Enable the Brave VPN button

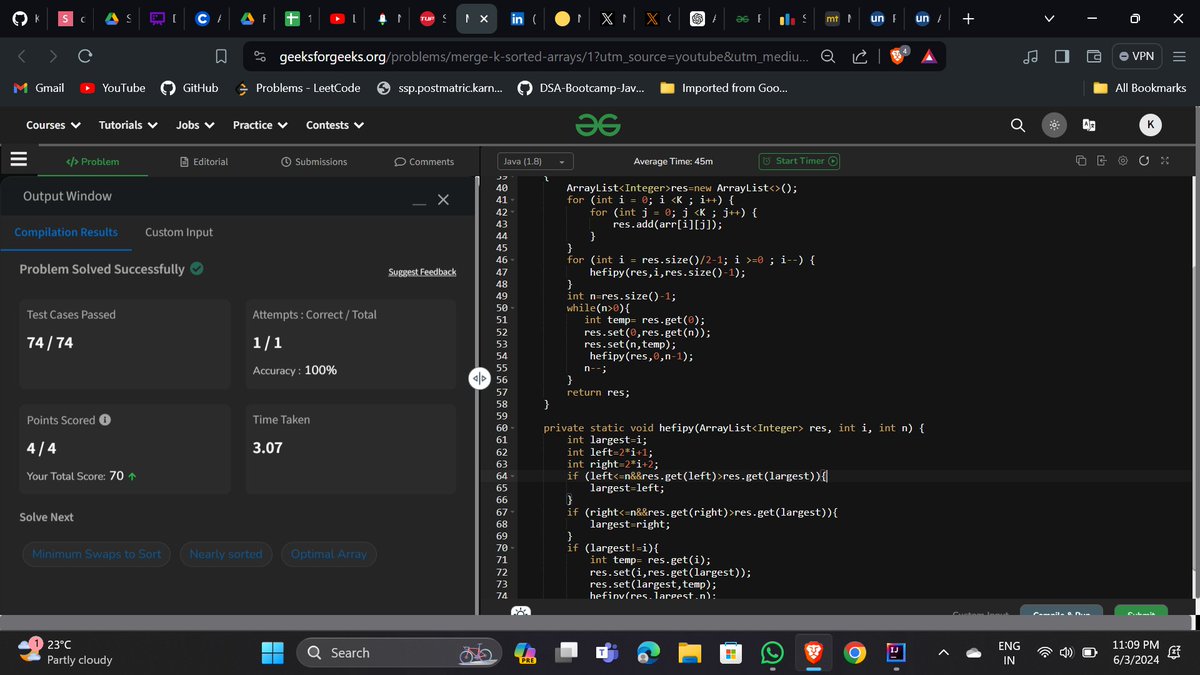tap(1138, 57)
